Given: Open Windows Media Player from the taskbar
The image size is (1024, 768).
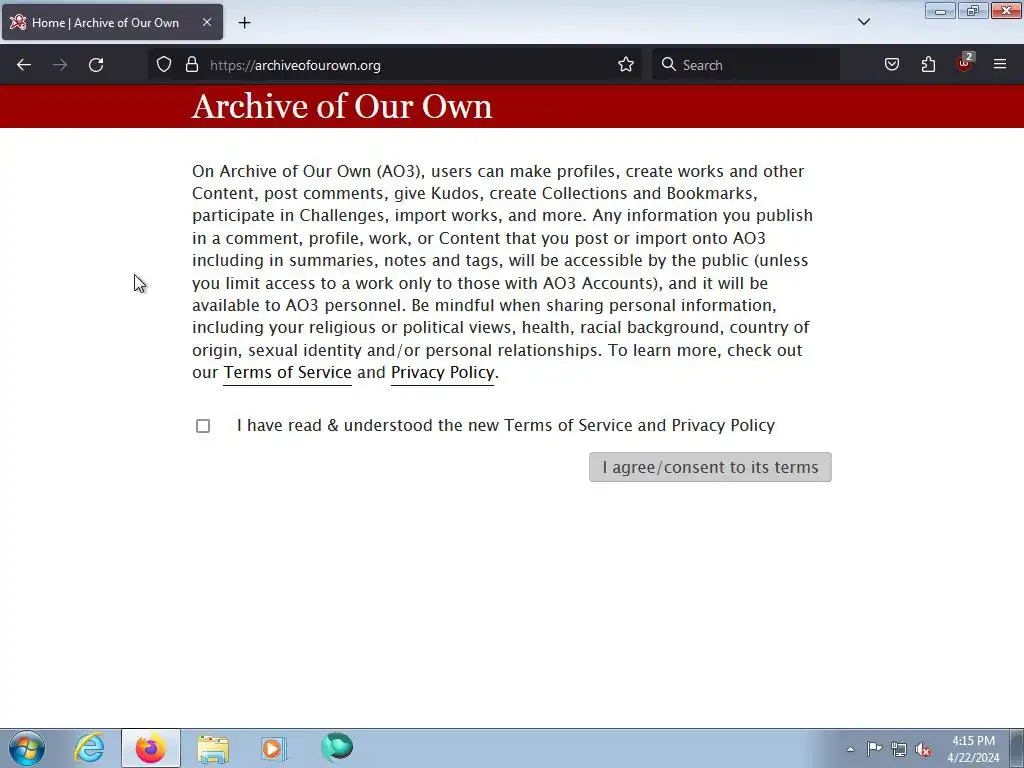Looking at the screenshot, I should 274,748.
